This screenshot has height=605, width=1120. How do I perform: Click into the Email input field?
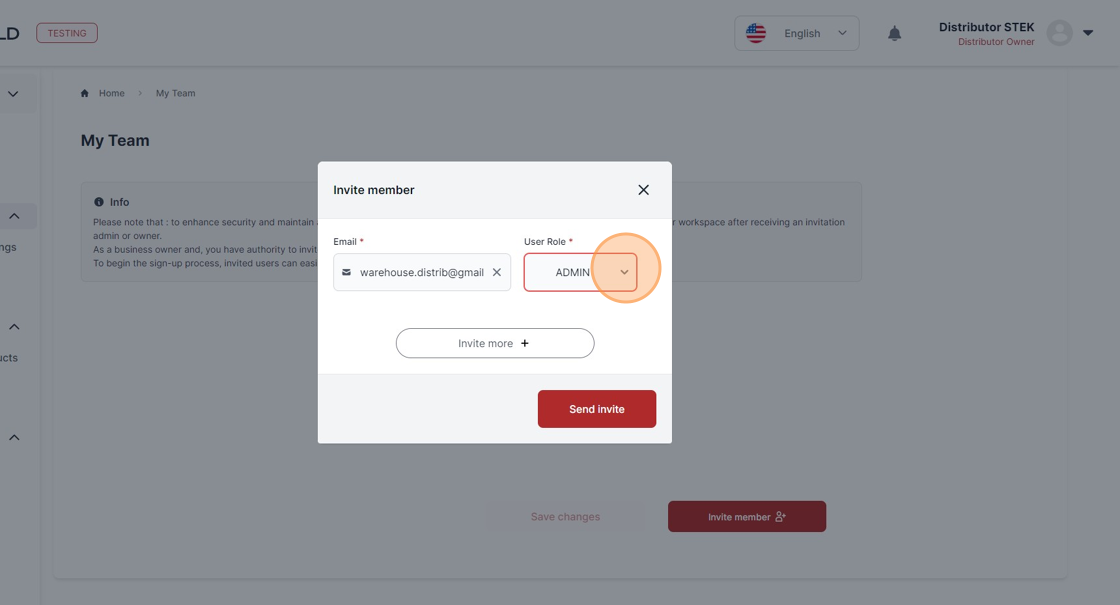click(421, 272)
